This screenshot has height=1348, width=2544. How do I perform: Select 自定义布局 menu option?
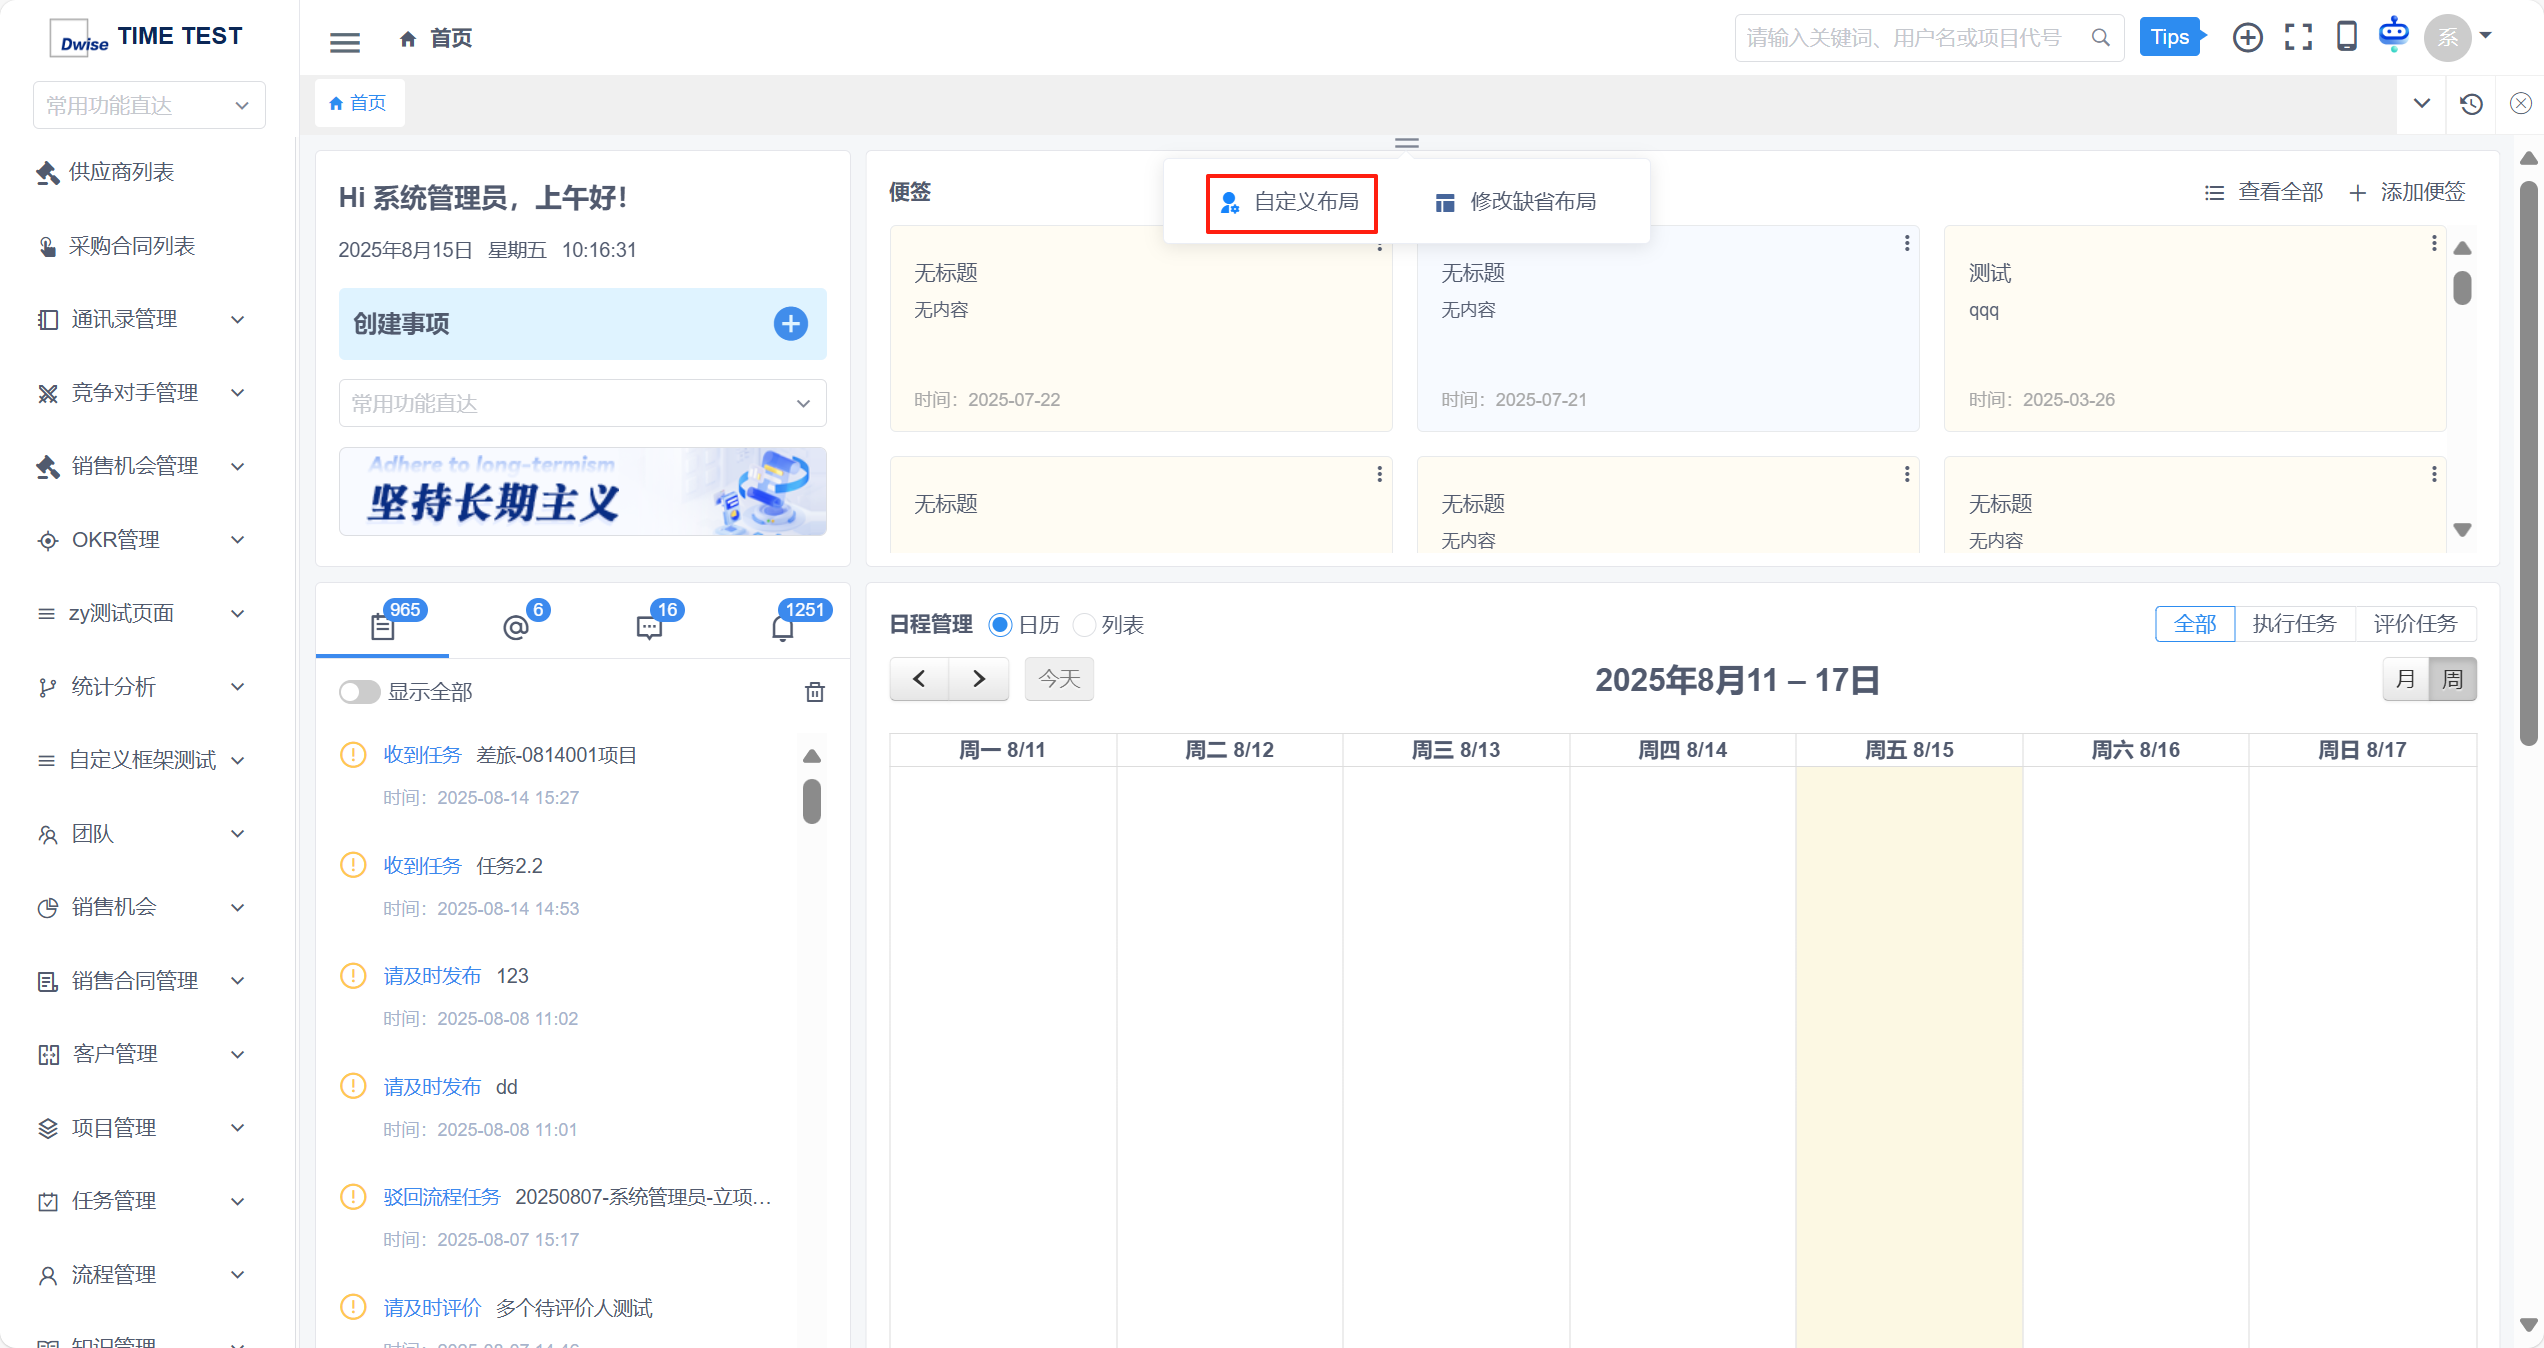(x=1291, y=203)
